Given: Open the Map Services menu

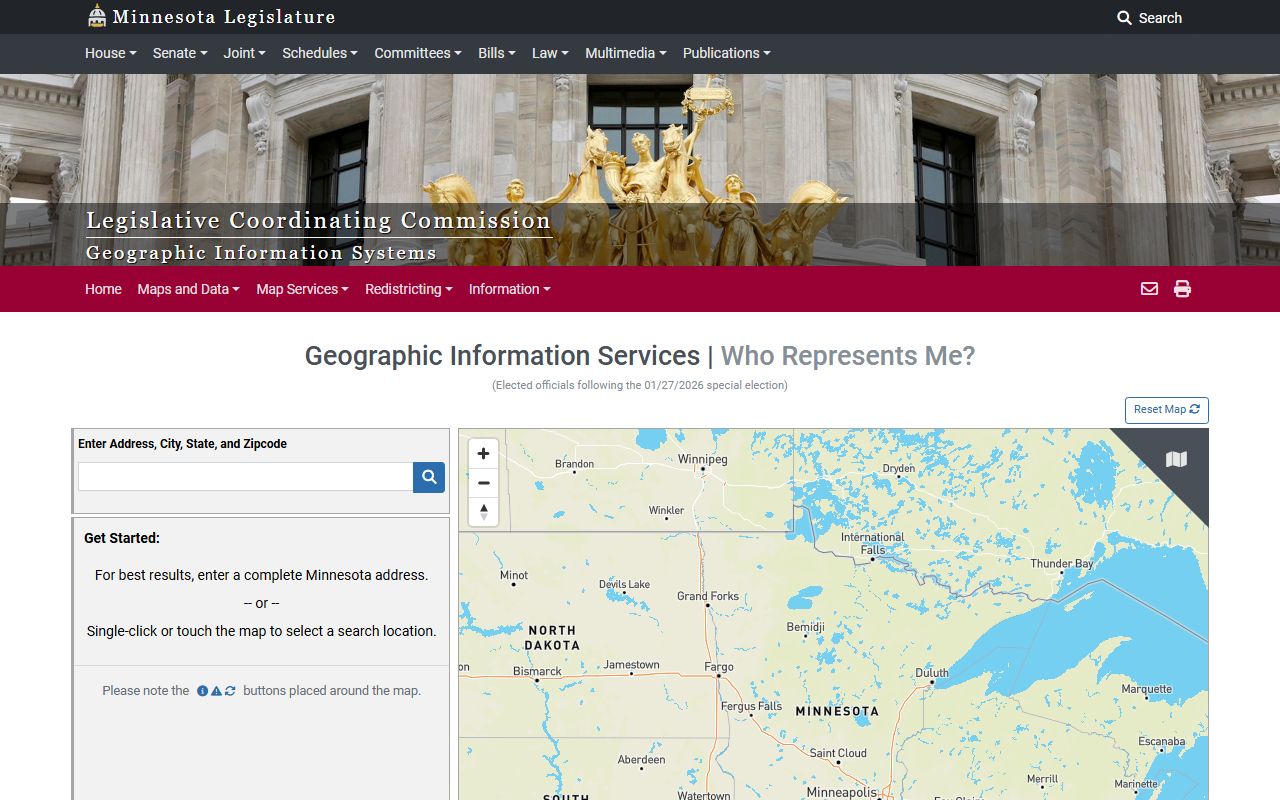Looking at the screenshot, I should pos(302,289).
